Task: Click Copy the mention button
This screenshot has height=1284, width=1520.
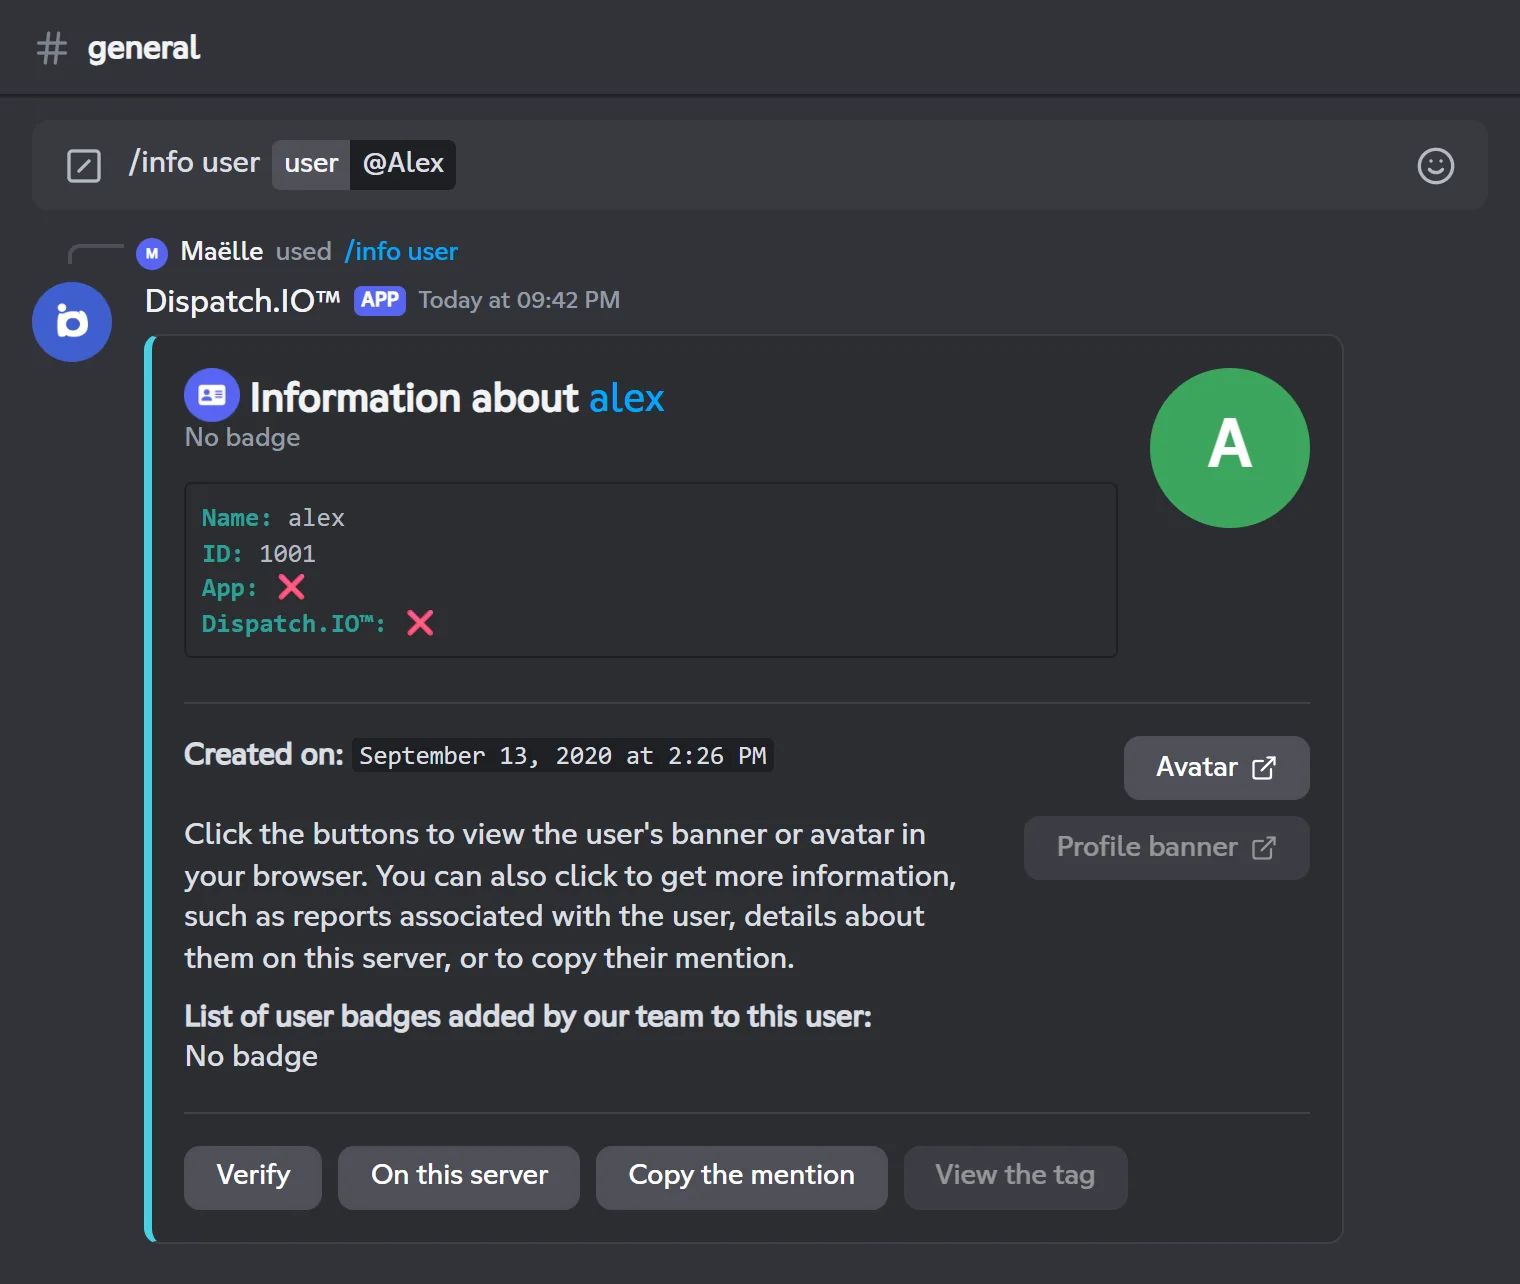Action: [x=741, y=1178]
